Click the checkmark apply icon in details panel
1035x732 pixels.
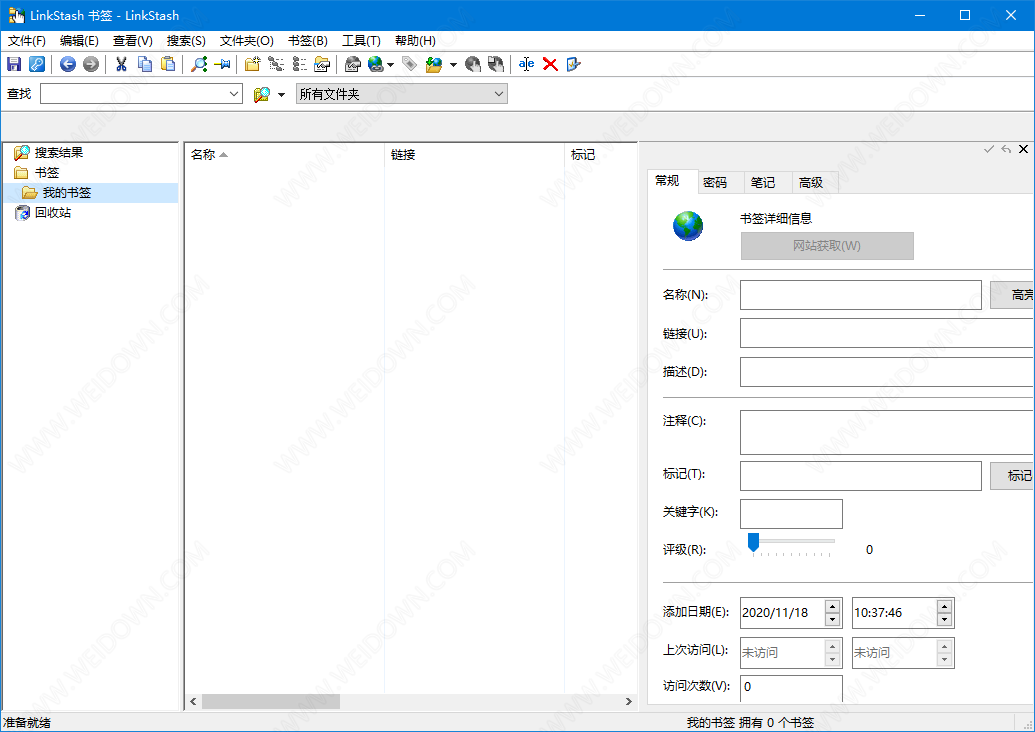[x=989, y=149]
